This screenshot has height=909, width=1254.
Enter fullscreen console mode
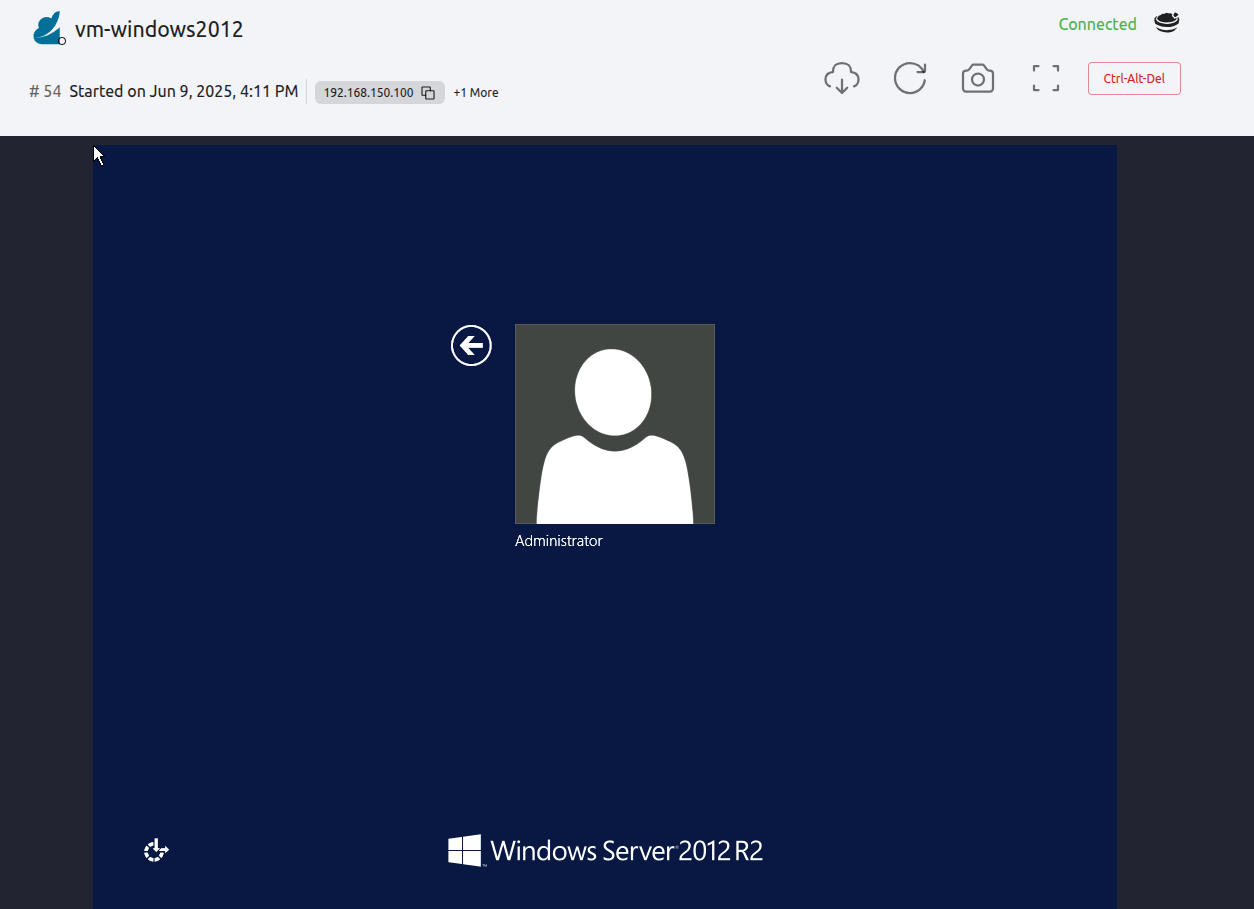pos(1045,78)
